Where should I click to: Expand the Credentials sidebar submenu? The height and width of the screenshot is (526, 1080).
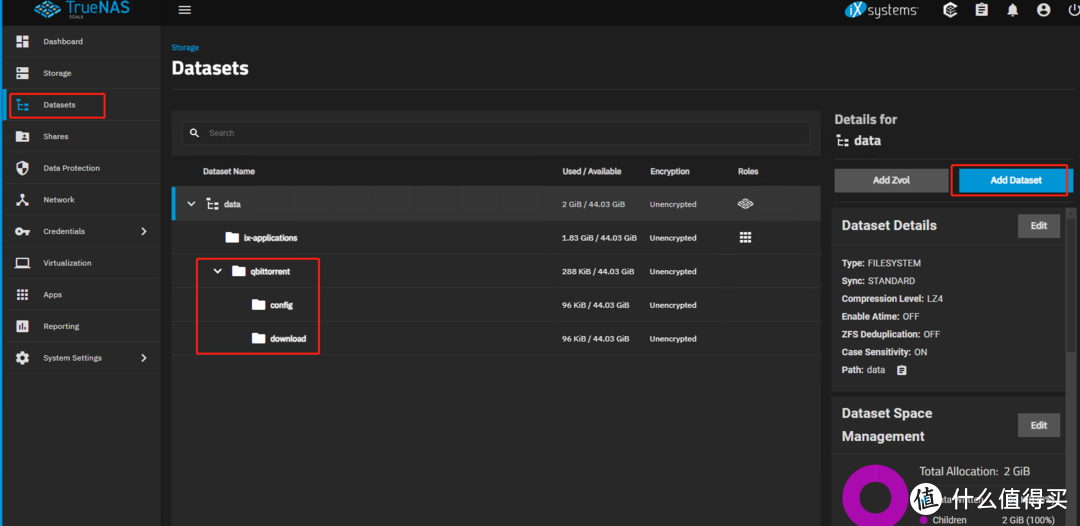143,231
